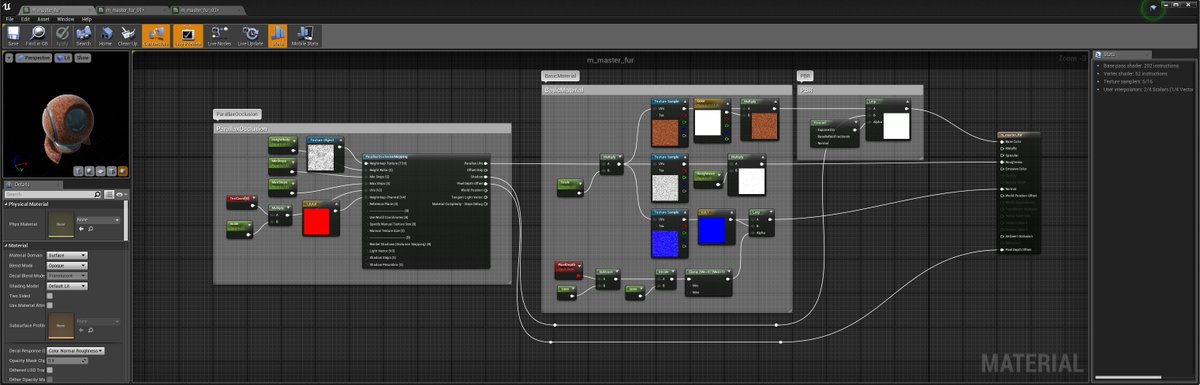The image size is (1200, 385).
Task: Click the Opacity Mask Clip value field
Action: tap(67, 361)
